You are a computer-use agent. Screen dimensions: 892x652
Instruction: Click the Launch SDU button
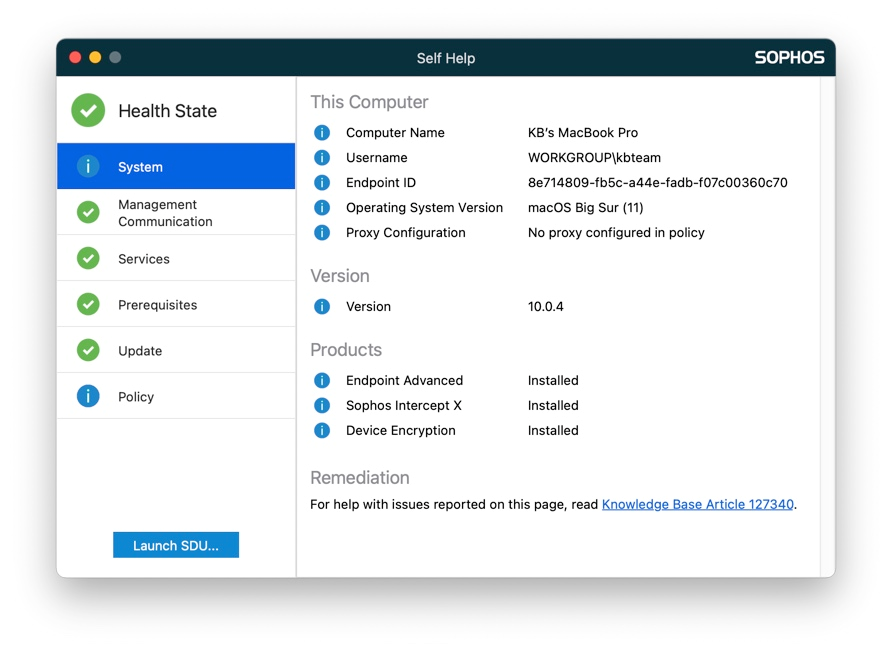(175, 544)
